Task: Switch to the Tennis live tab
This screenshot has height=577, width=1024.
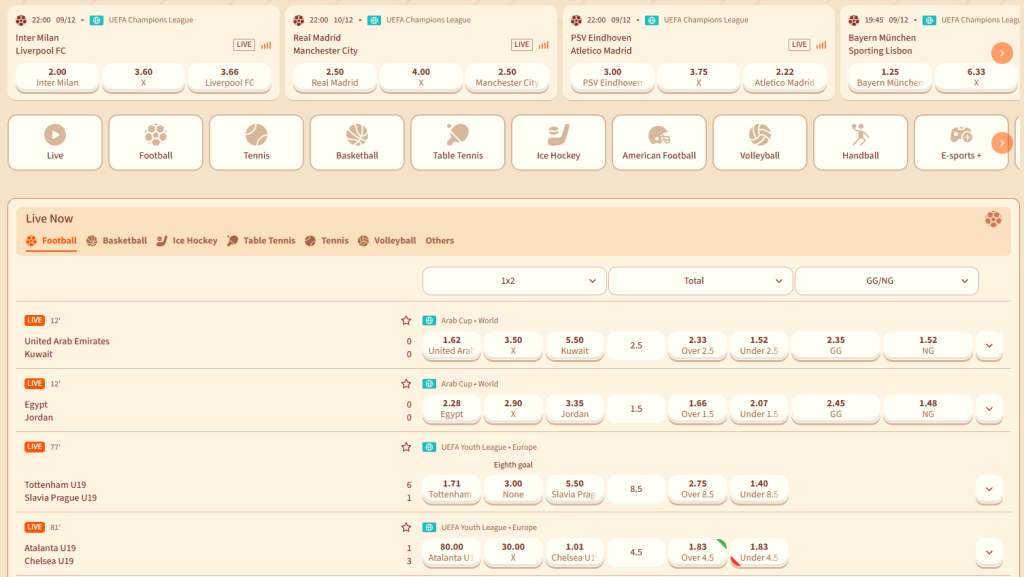Action: (327, 241)
